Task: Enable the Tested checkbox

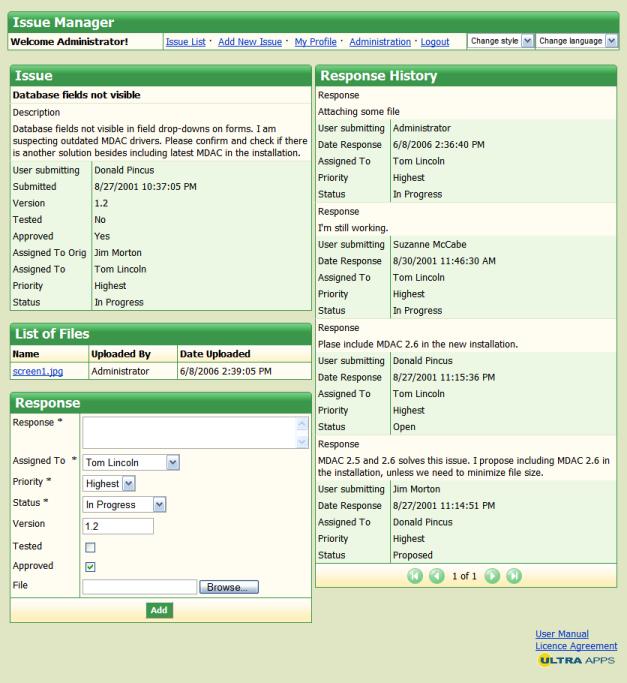Action: click(89, 546)
